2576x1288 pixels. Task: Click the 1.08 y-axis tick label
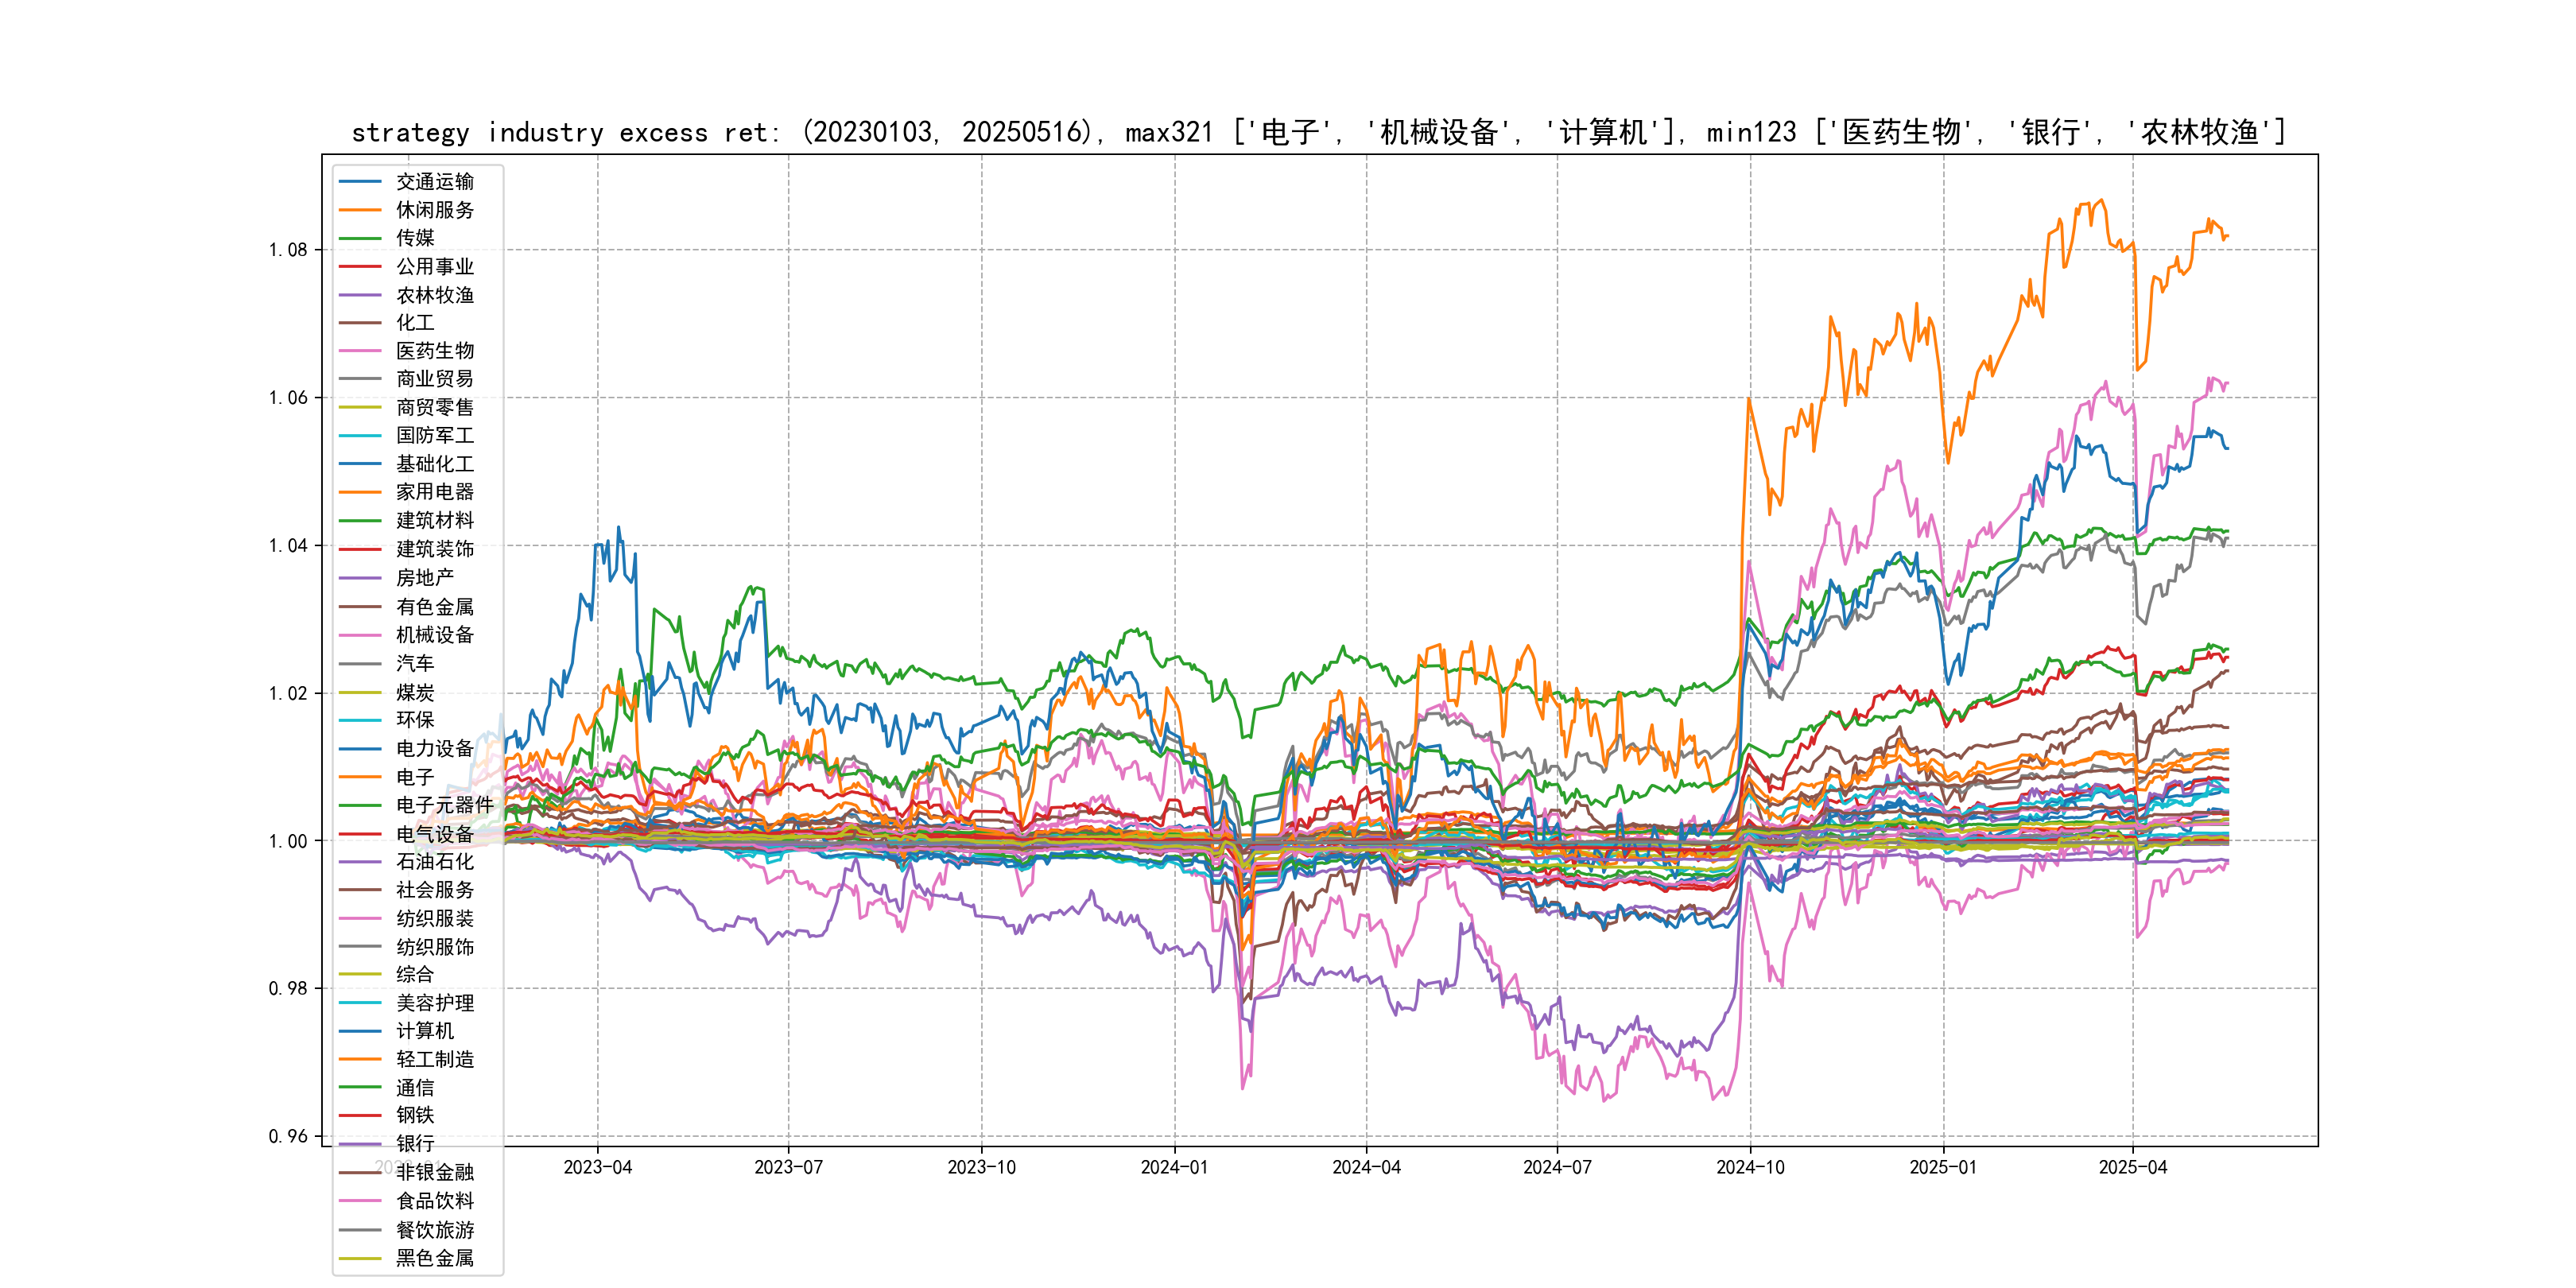pos(288,250)
